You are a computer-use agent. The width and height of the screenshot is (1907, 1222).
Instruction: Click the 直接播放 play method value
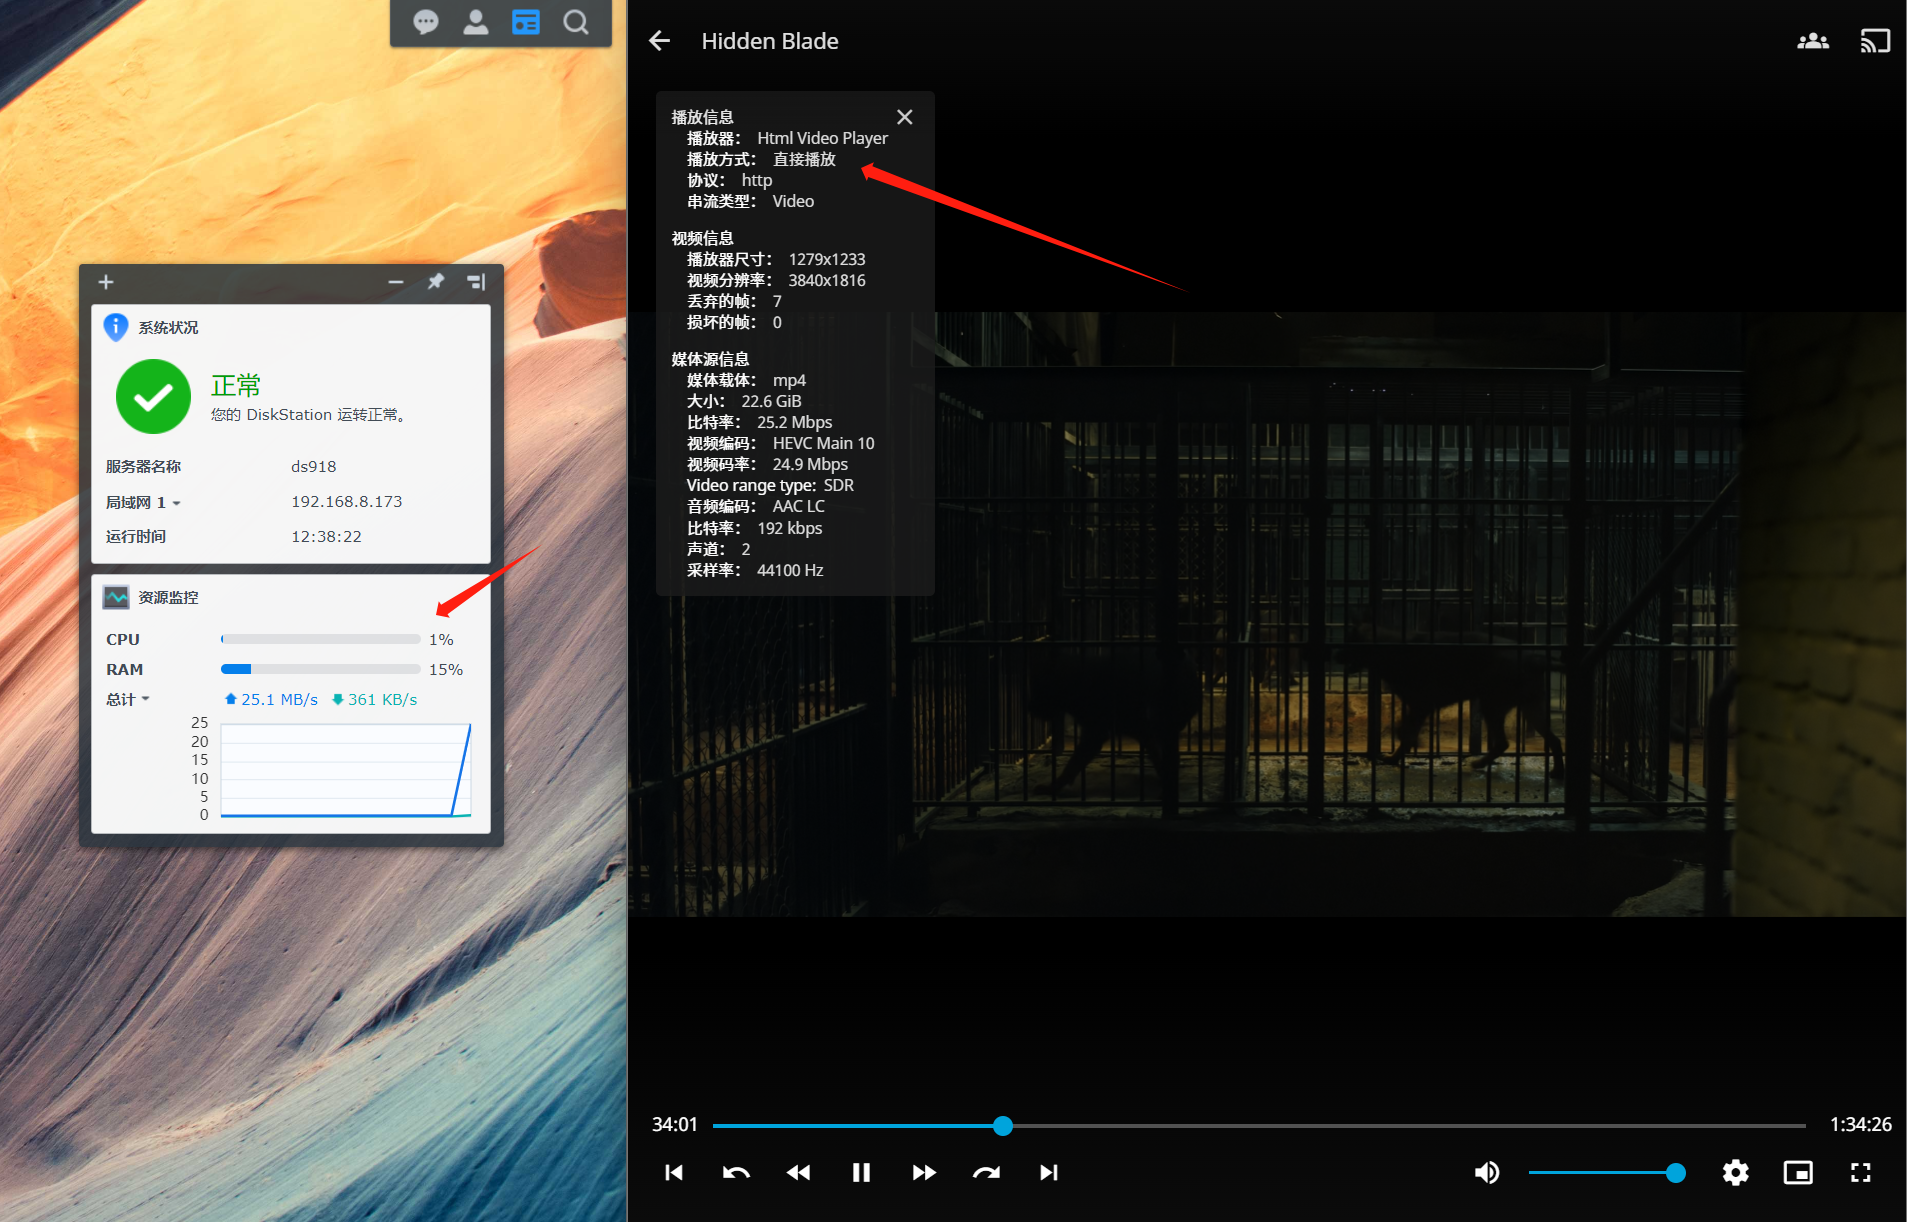tap(804, 159)
